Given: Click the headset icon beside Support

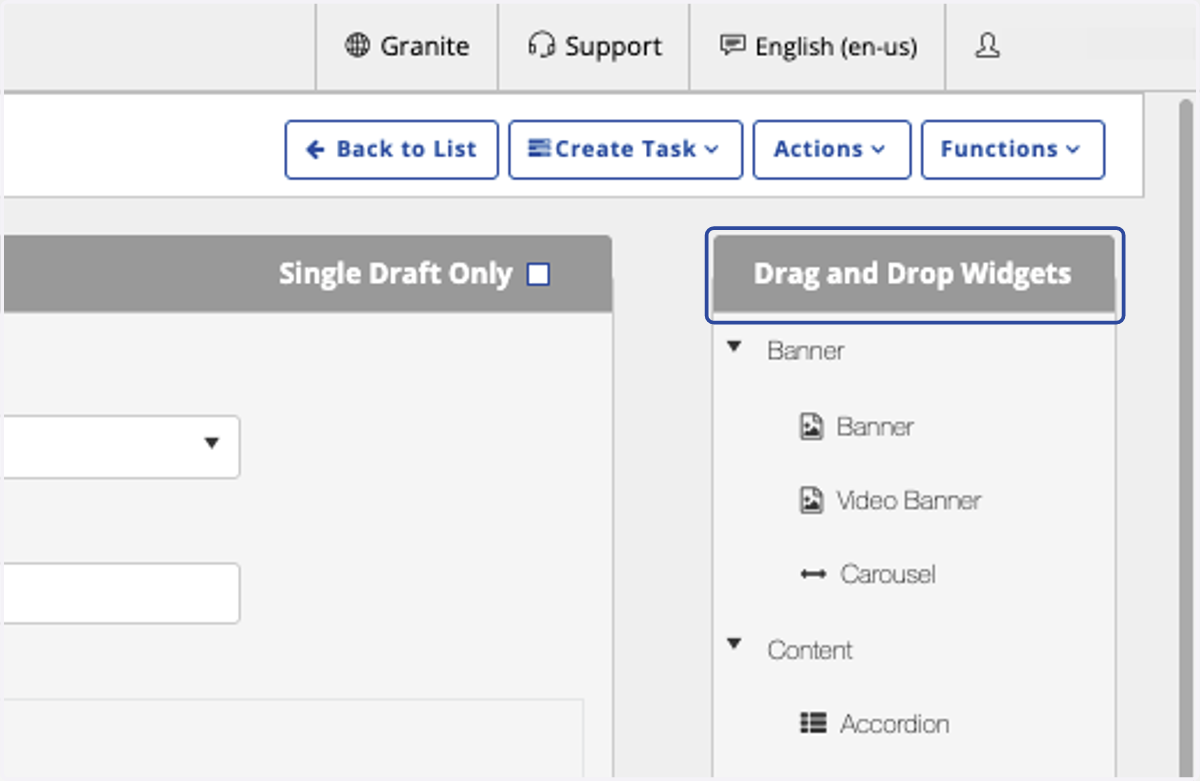Looking at the screenshot, I should 541,46.
